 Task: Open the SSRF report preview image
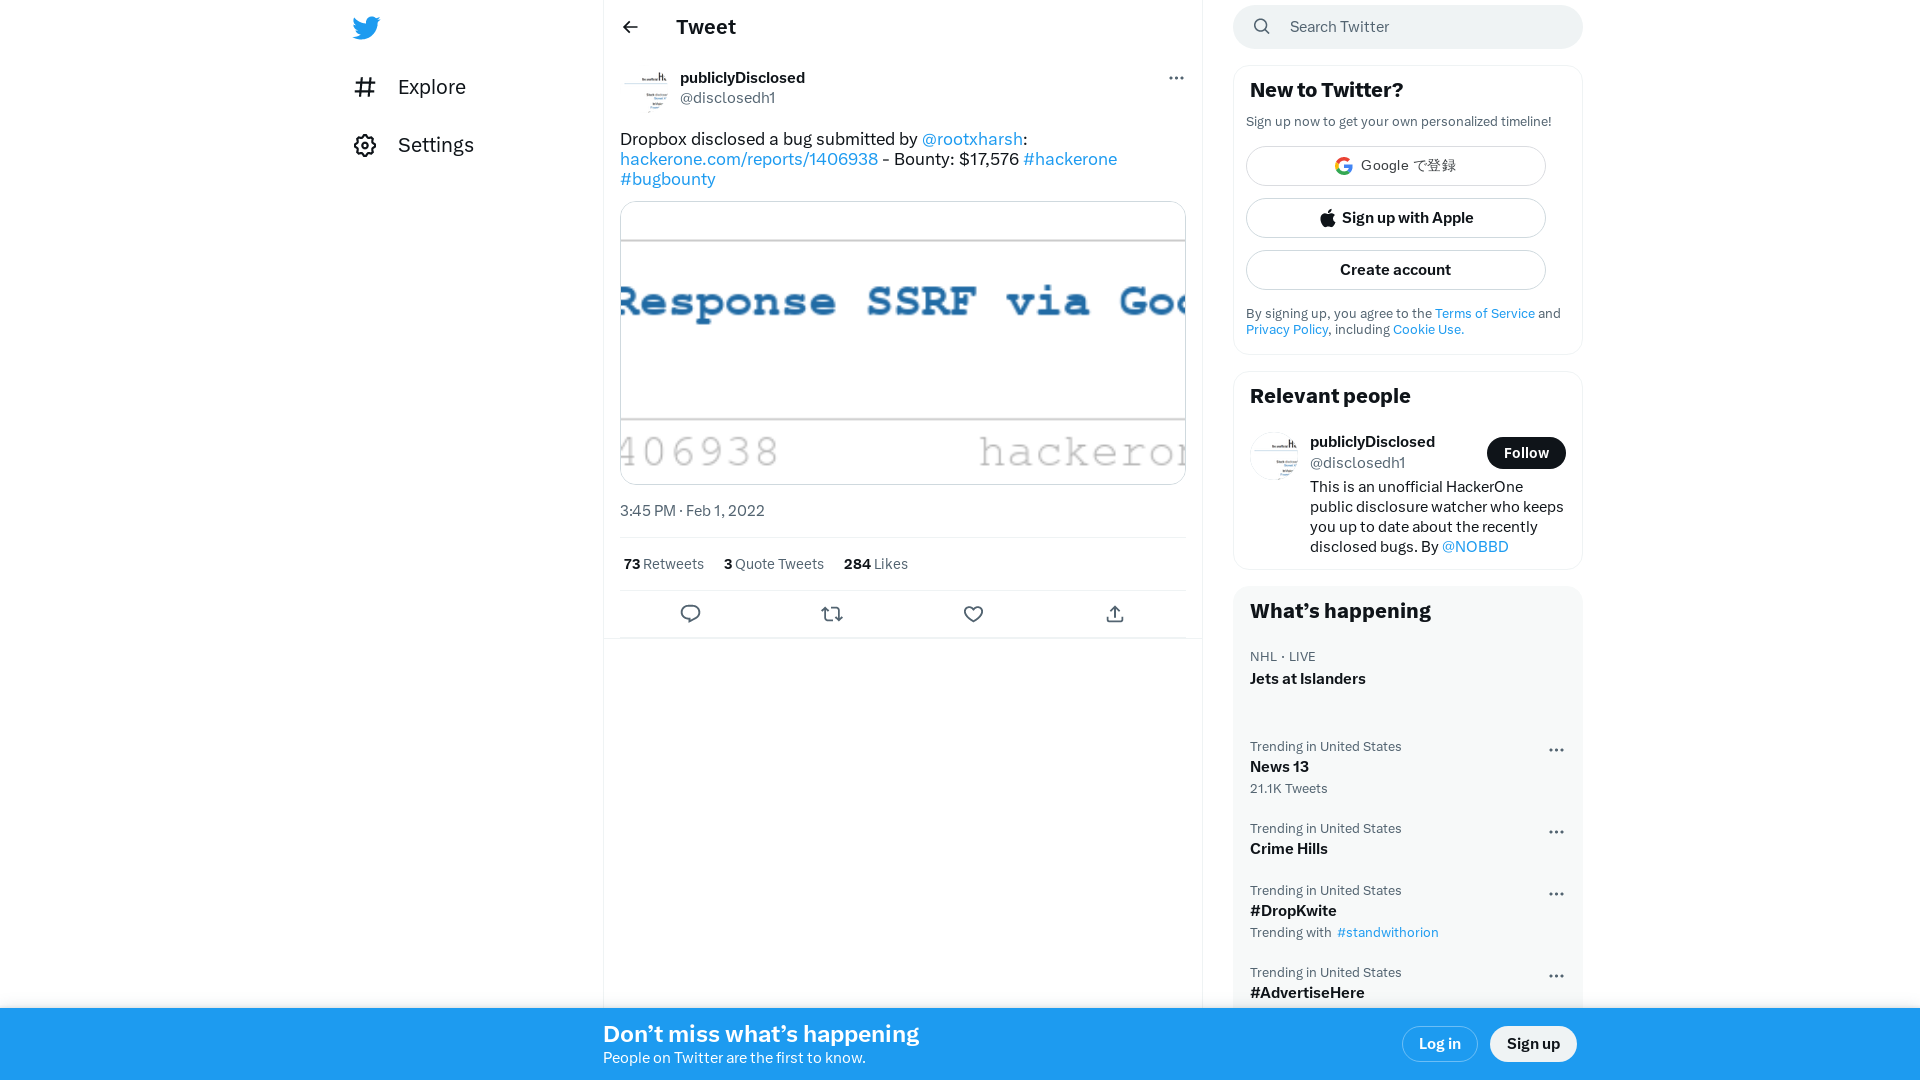pos(903,343)
